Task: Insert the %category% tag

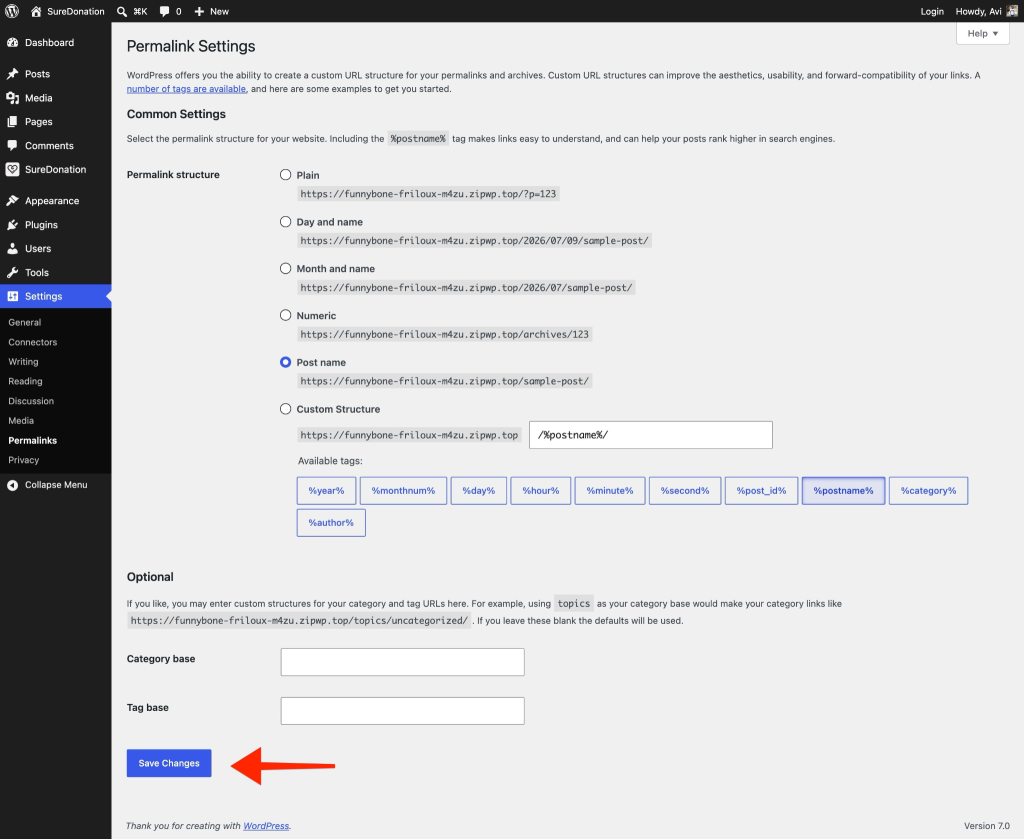Action: (x=929, y=490)
